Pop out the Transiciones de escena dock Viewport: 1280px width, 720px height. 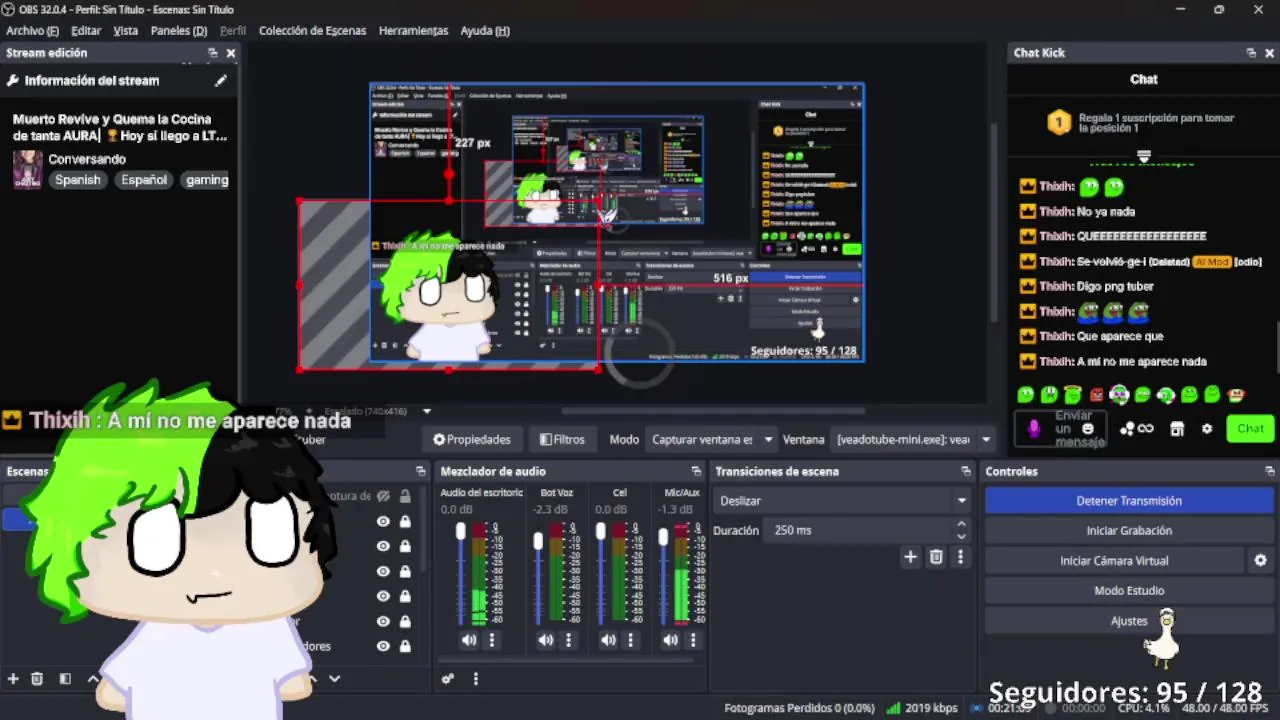[965, 471]
